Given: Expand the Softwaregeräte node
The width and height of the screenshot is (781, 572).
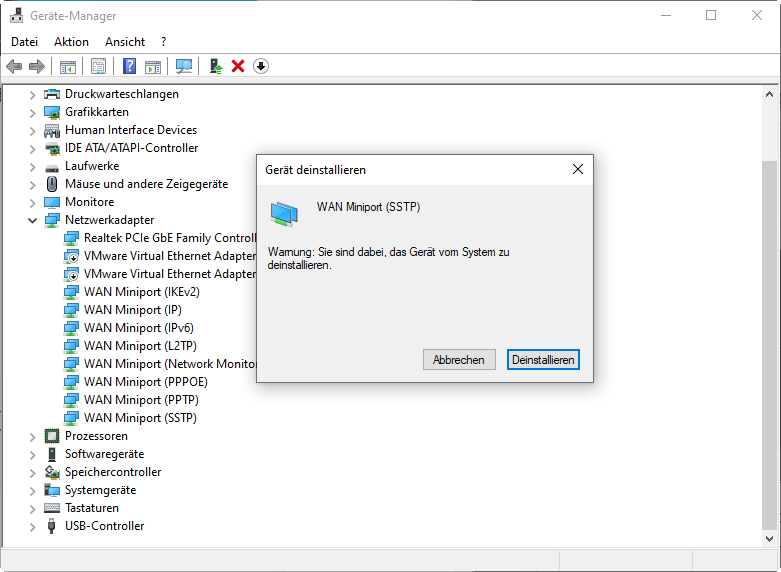Looking at the screenshot, I should [x=32, y=454].
